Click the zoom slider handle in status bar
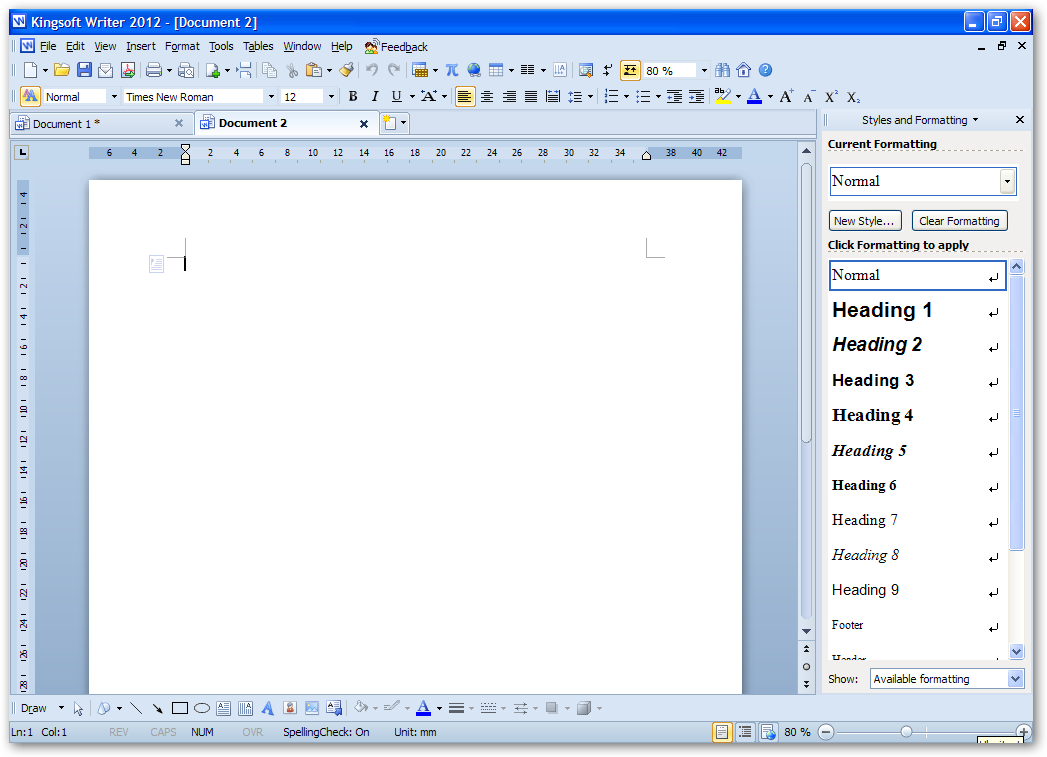This screenshot has height=757, width=1047. click(906, 732)
